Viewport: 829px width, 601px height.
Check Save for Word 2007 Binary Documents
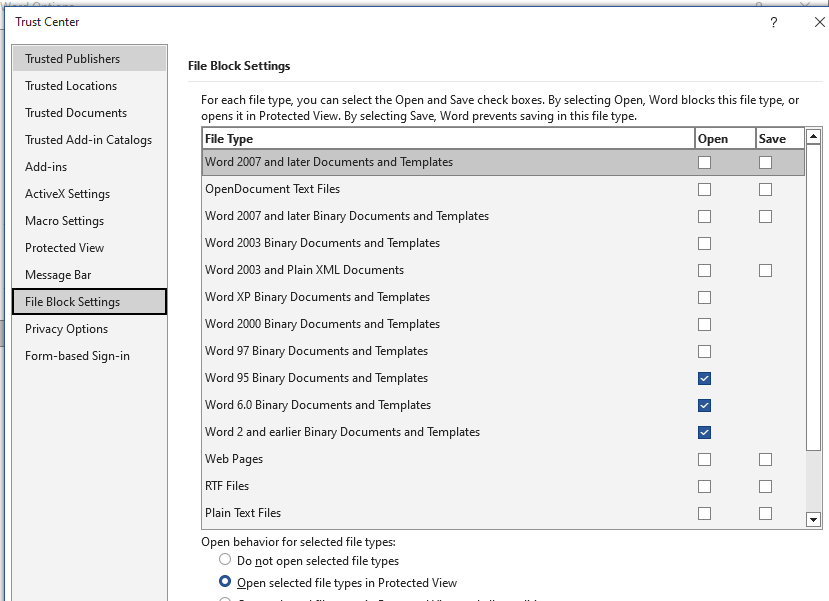(x=765, y=216)
